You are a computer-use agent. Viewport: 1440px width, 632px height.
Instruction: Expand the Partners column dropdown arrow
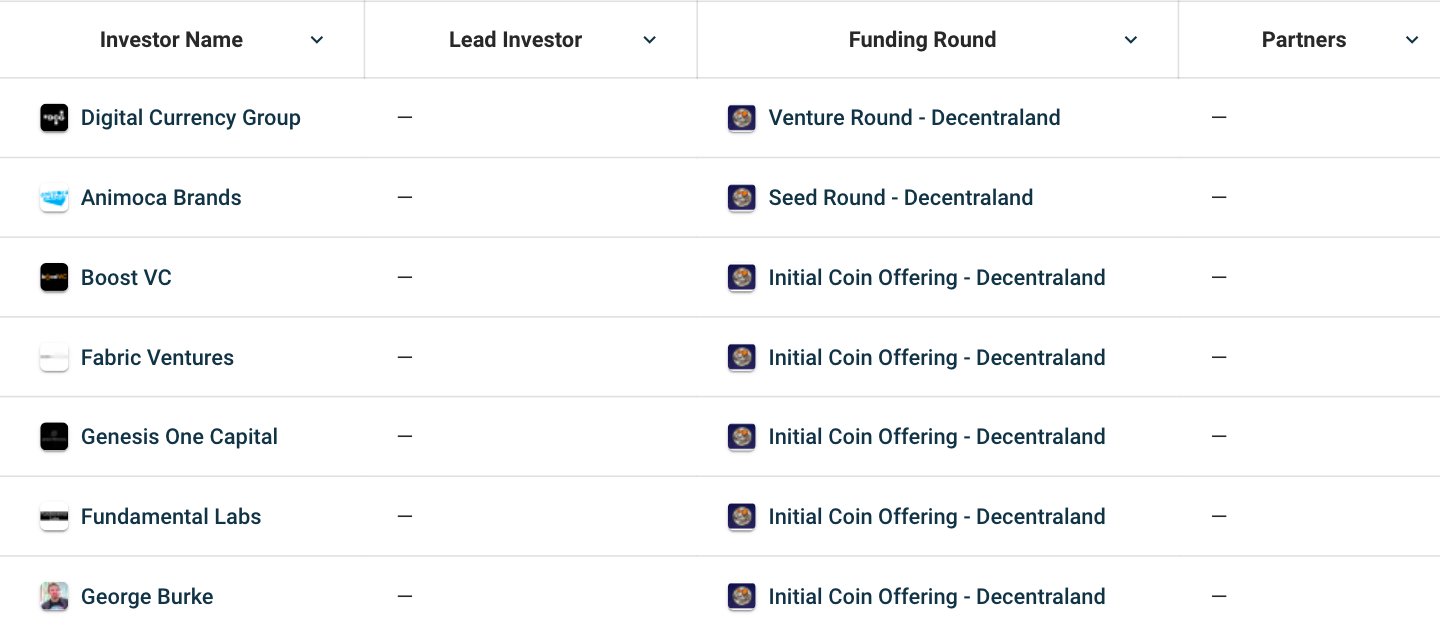(1412, 40)
